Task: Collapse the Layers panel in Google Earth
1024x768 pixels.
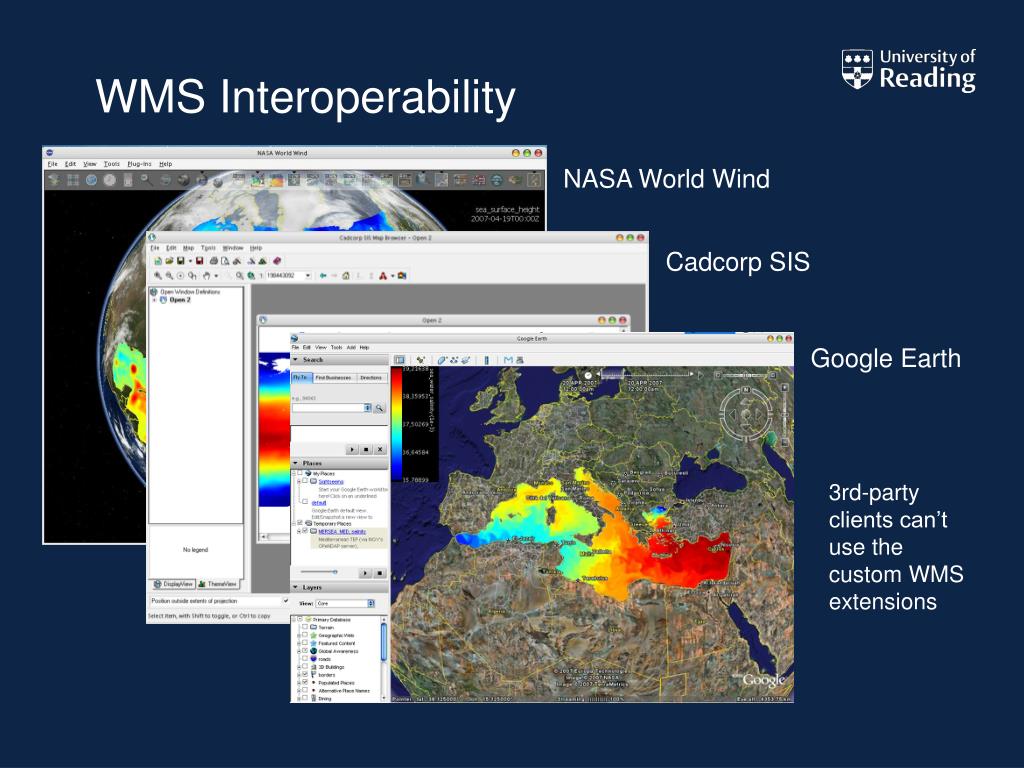Action: click(295, 587)
